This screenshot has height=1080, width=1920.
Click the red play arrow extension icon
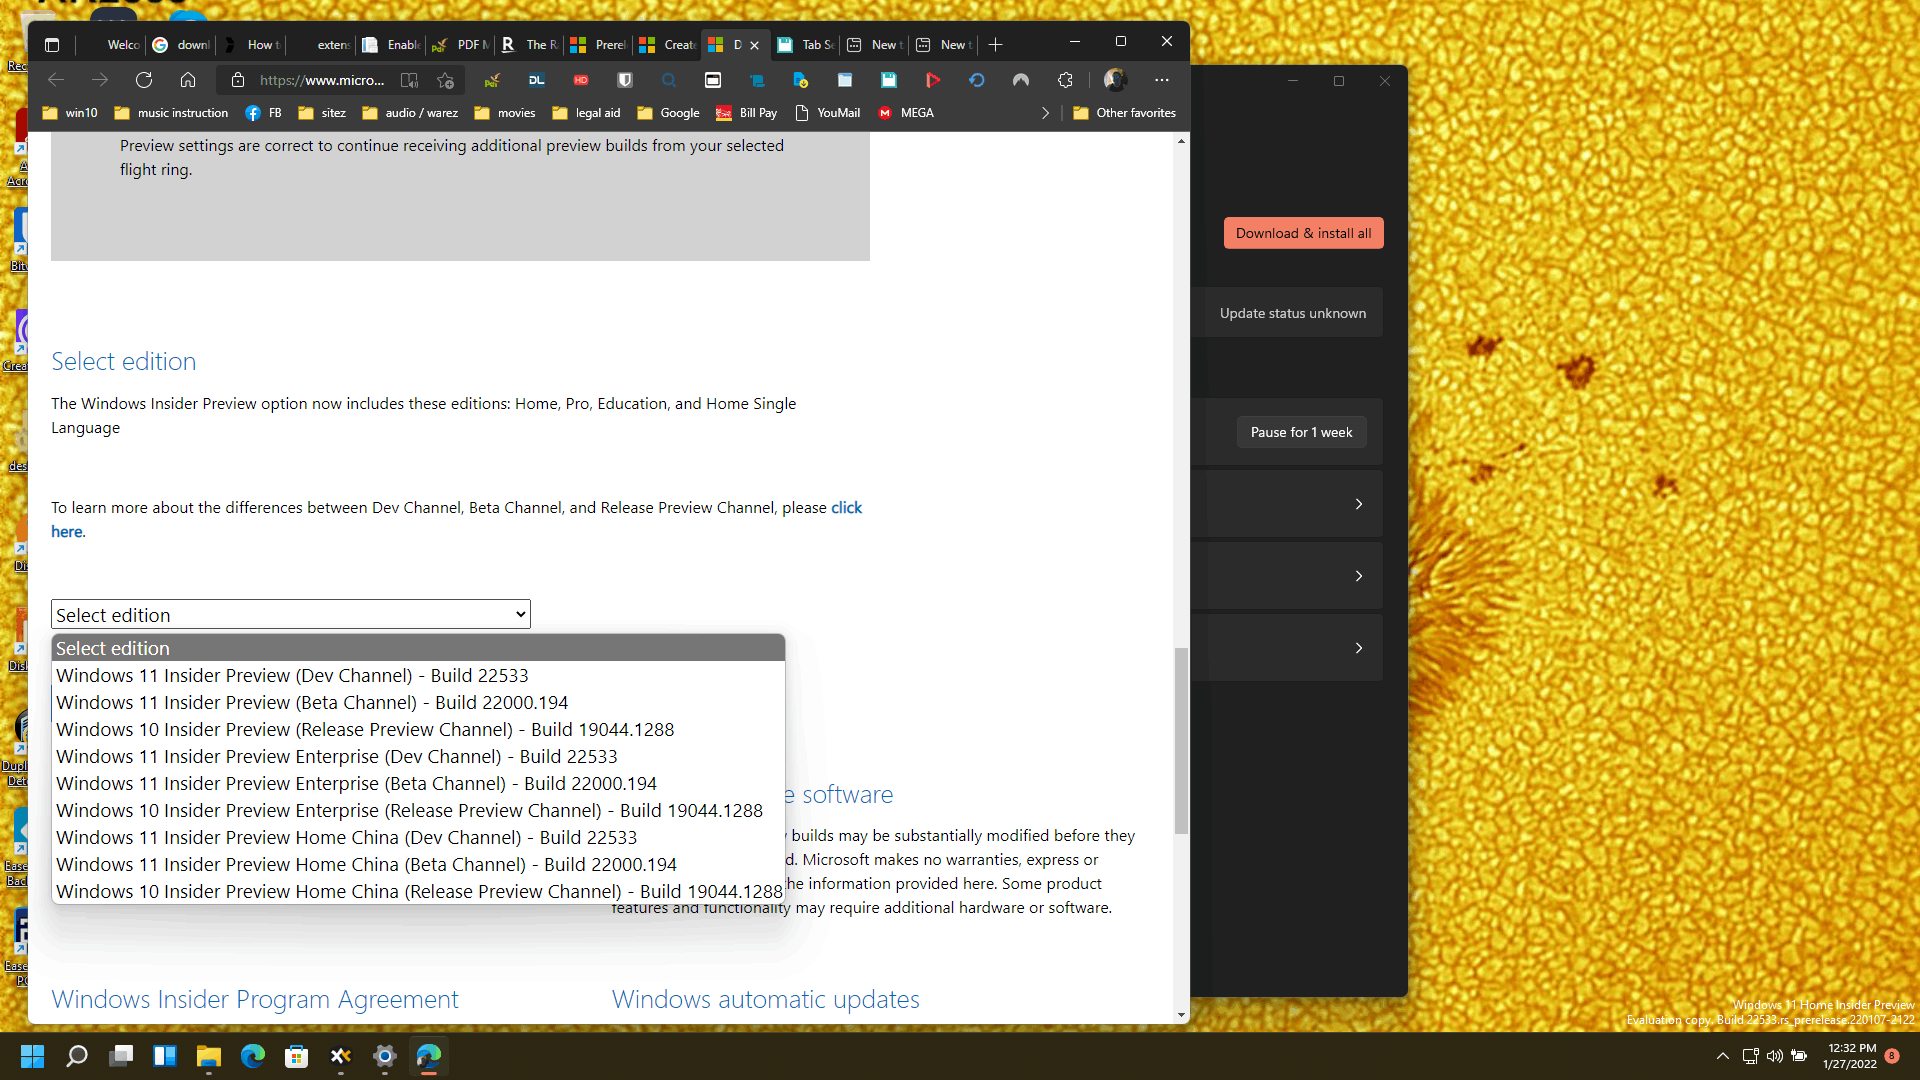pos(933,80)
